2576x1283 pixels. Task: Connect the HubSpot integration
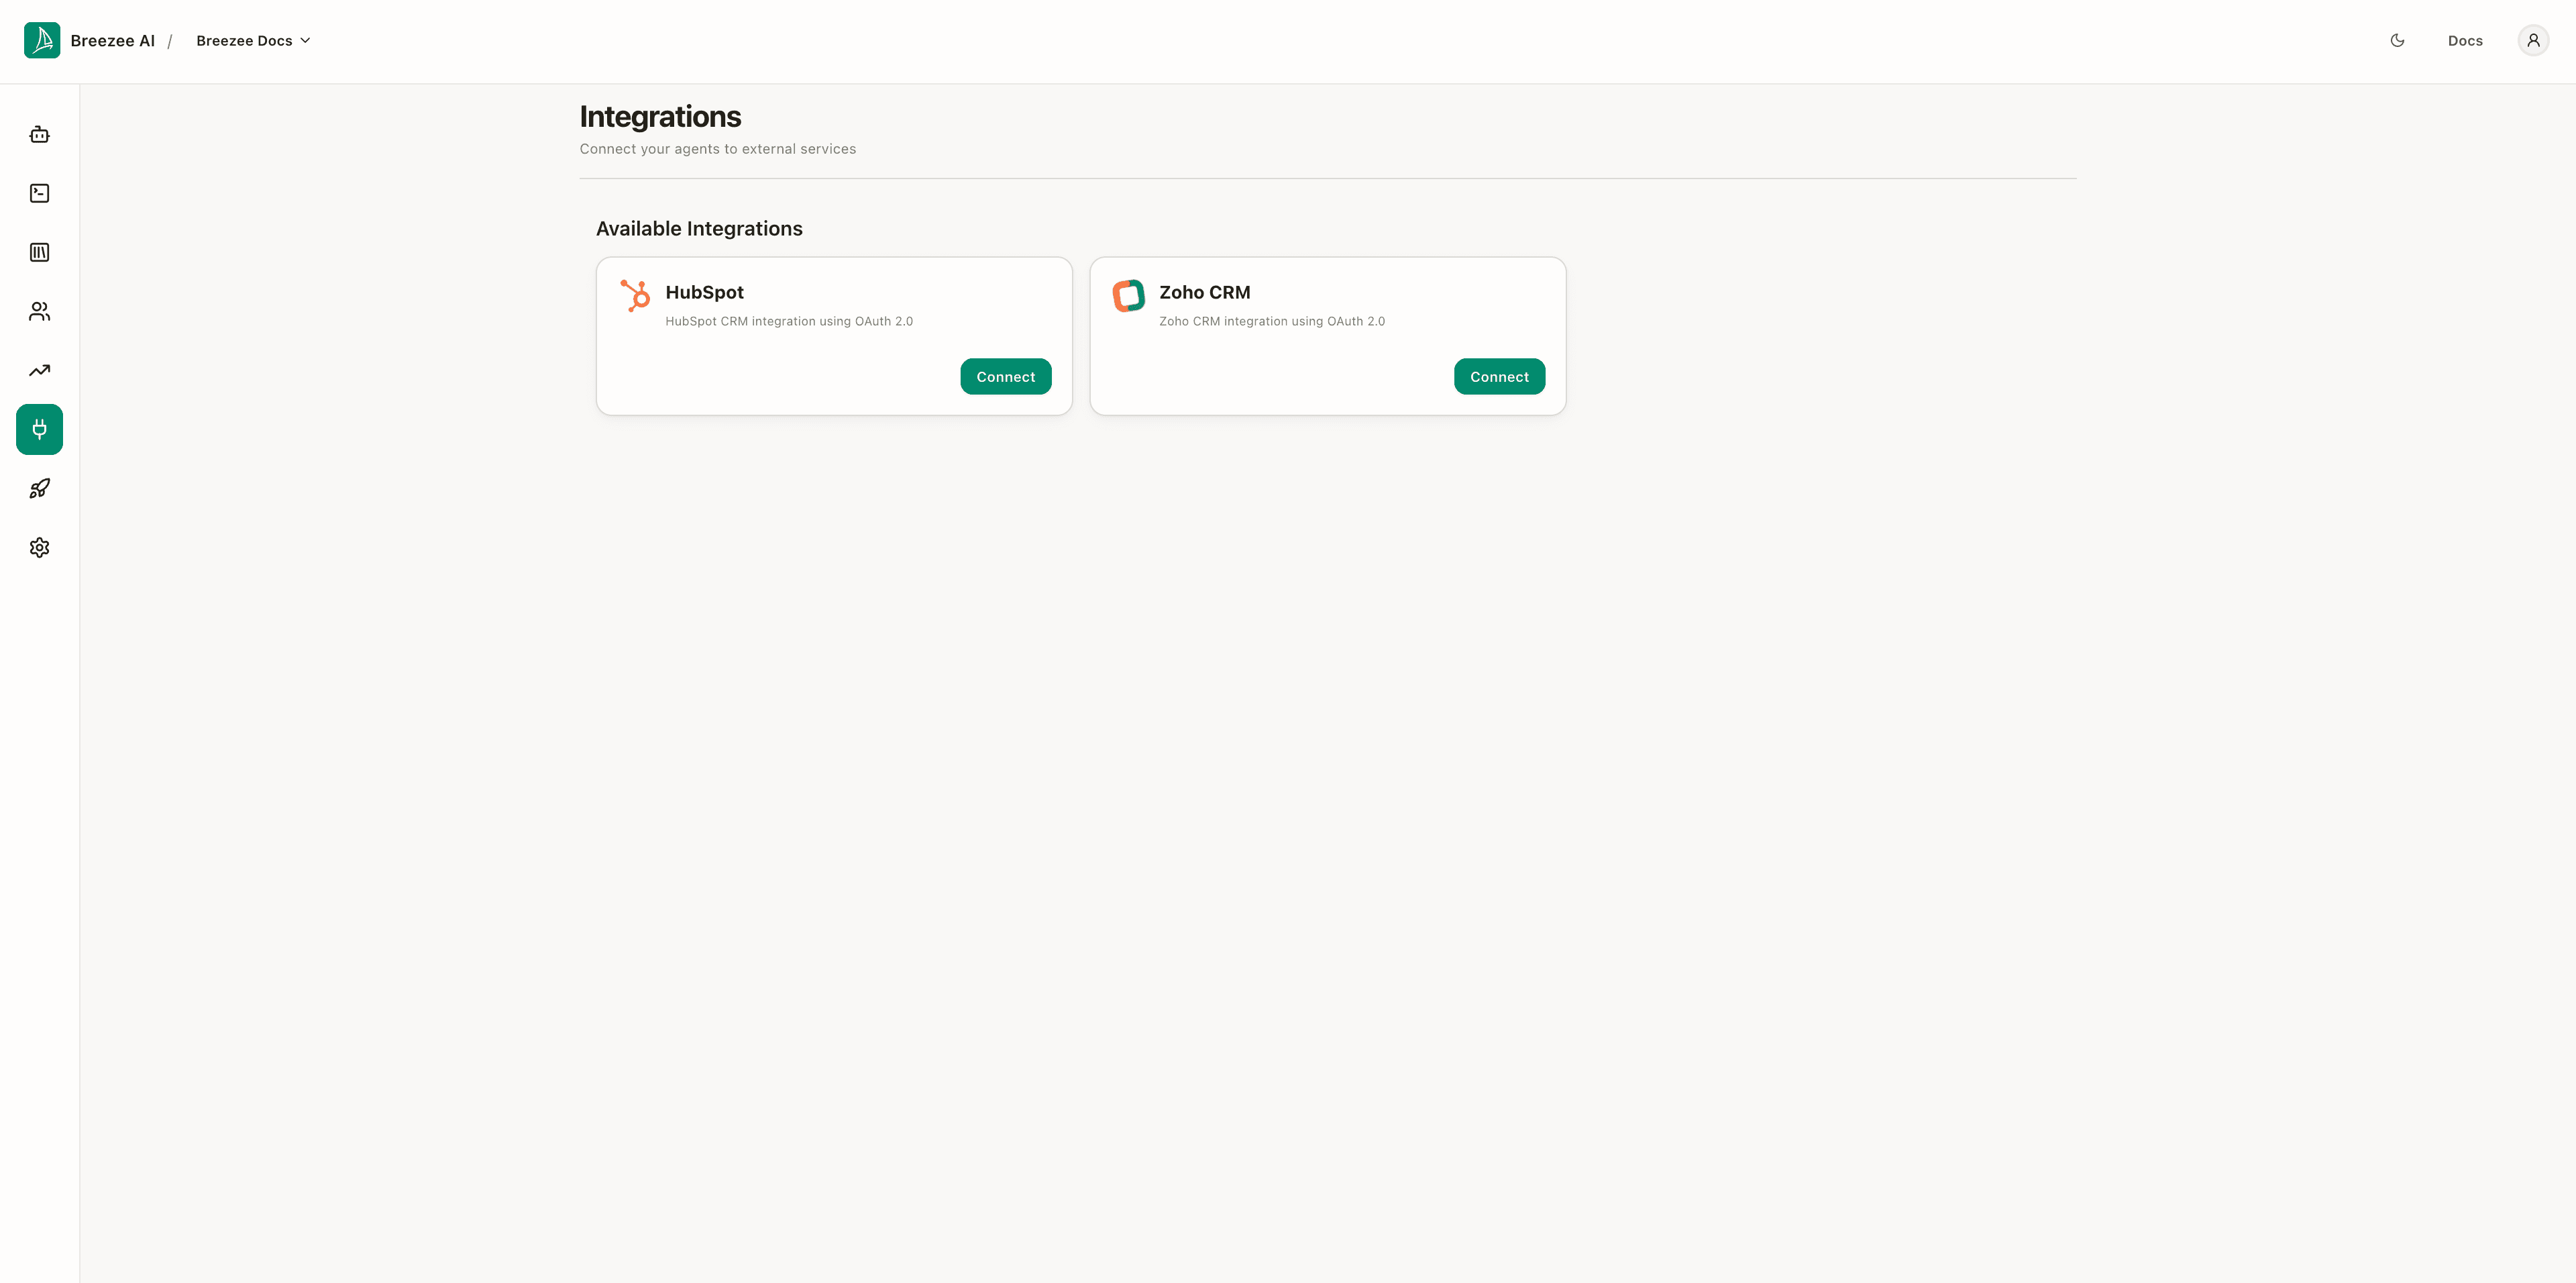pos(1006,376)
